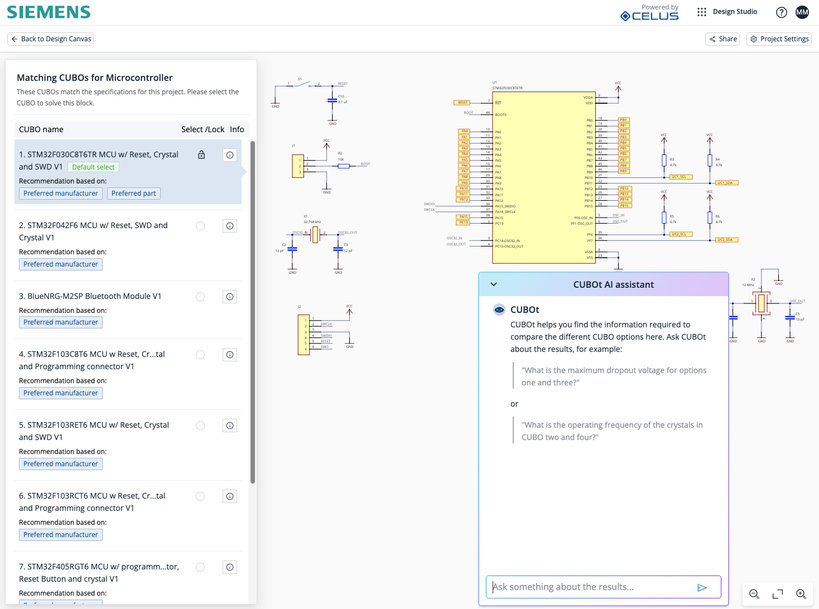
Task: Click the Matching CUBOs for Microcontroller heading
Action: (x=95, y=78)
